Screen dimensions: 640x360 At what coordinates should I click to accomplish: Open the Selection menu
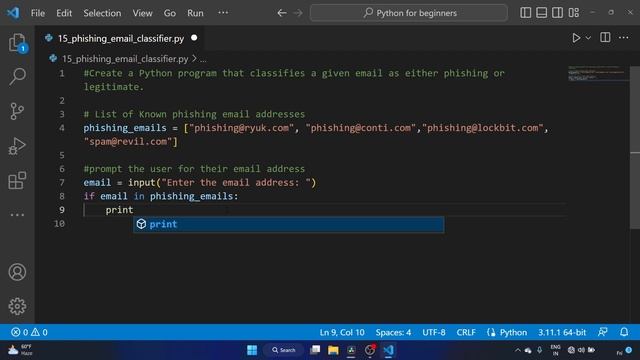pyautogui.click(x=102, y=13)
